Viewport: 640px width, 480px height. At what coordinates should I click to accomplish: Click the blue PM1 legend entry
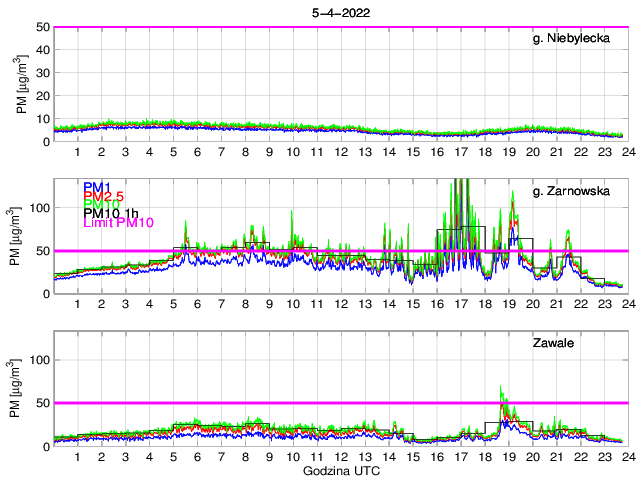point(97,187)
